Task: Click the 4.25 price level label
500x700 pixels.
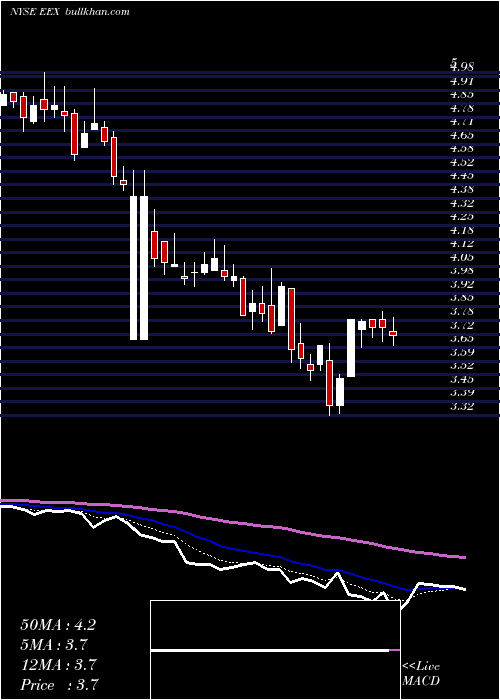Action: (x=462, y=217)
